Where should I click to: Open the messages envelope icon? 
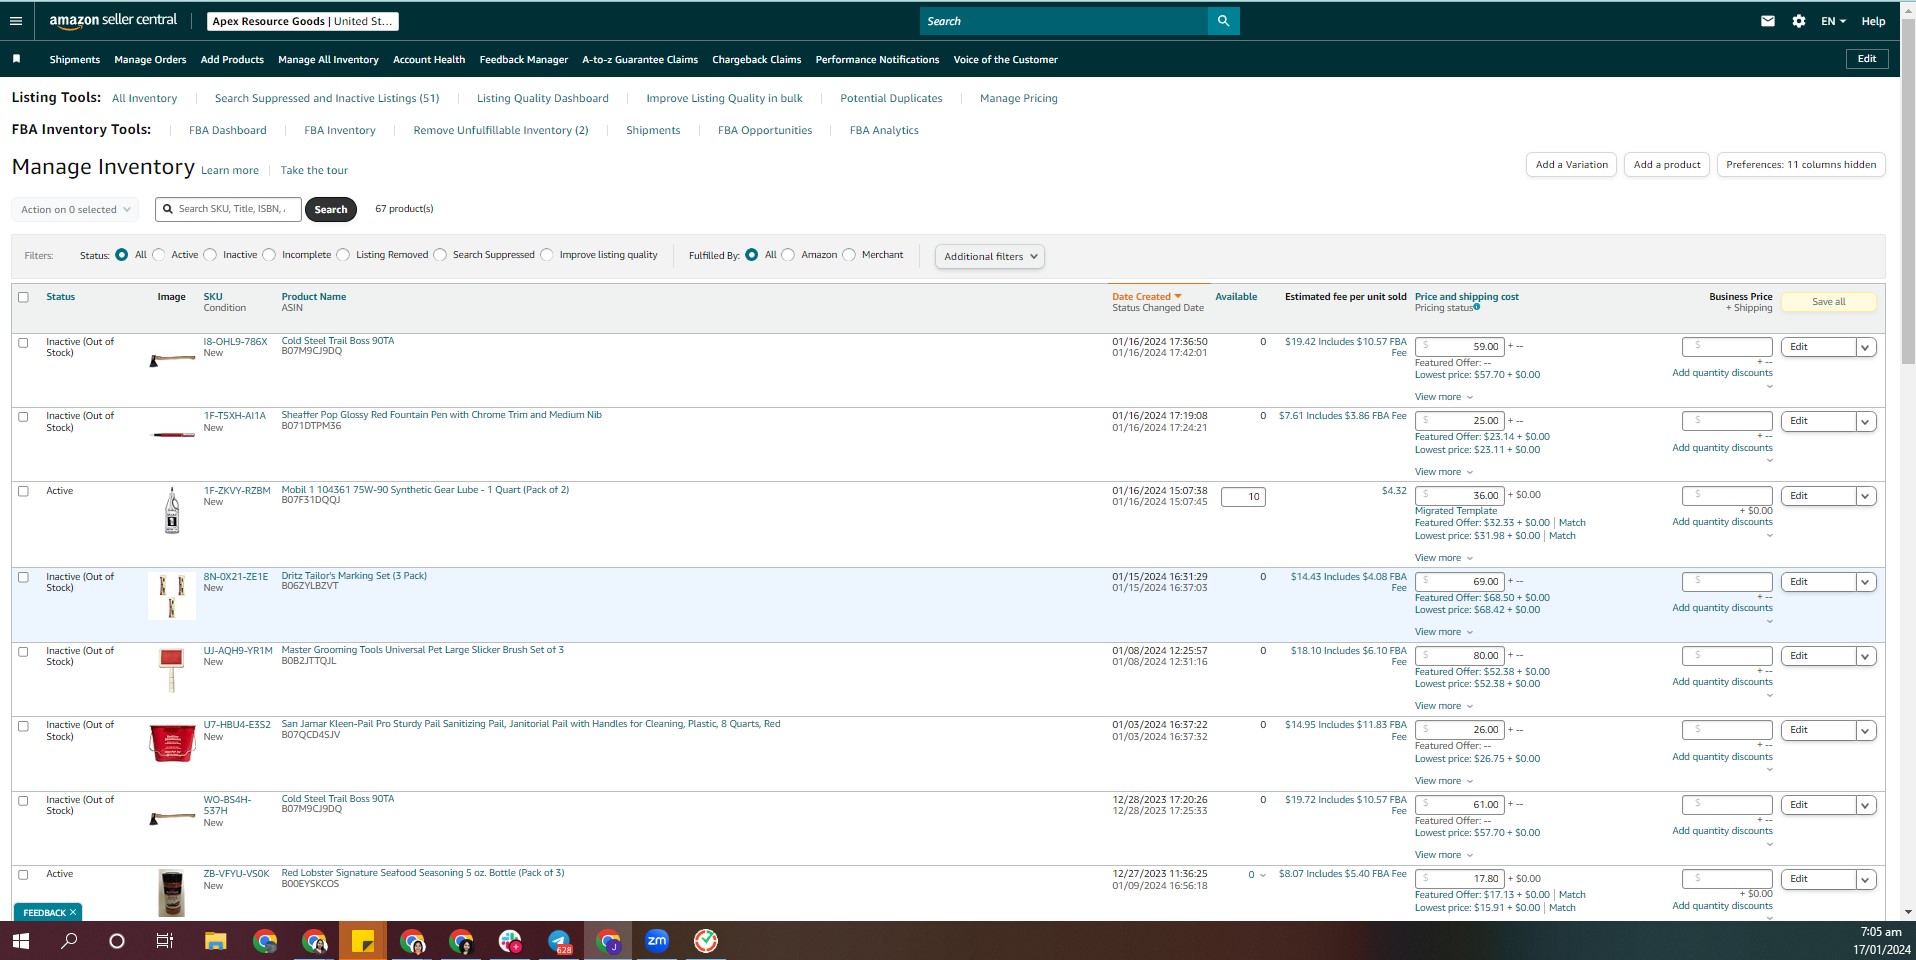point(1768,21)
